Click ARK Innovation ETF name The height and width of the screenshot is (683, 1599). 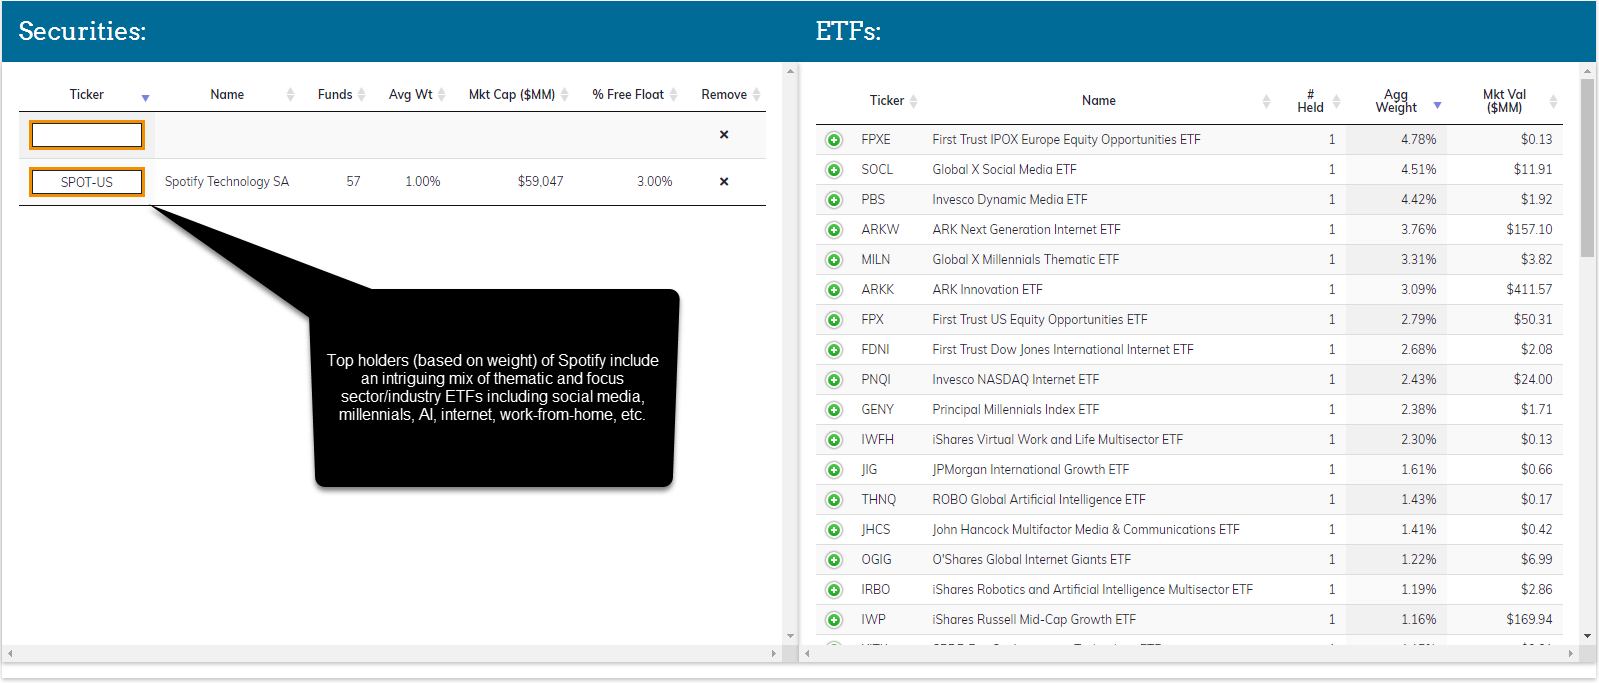pyautogui.click(x=987, y=290)
